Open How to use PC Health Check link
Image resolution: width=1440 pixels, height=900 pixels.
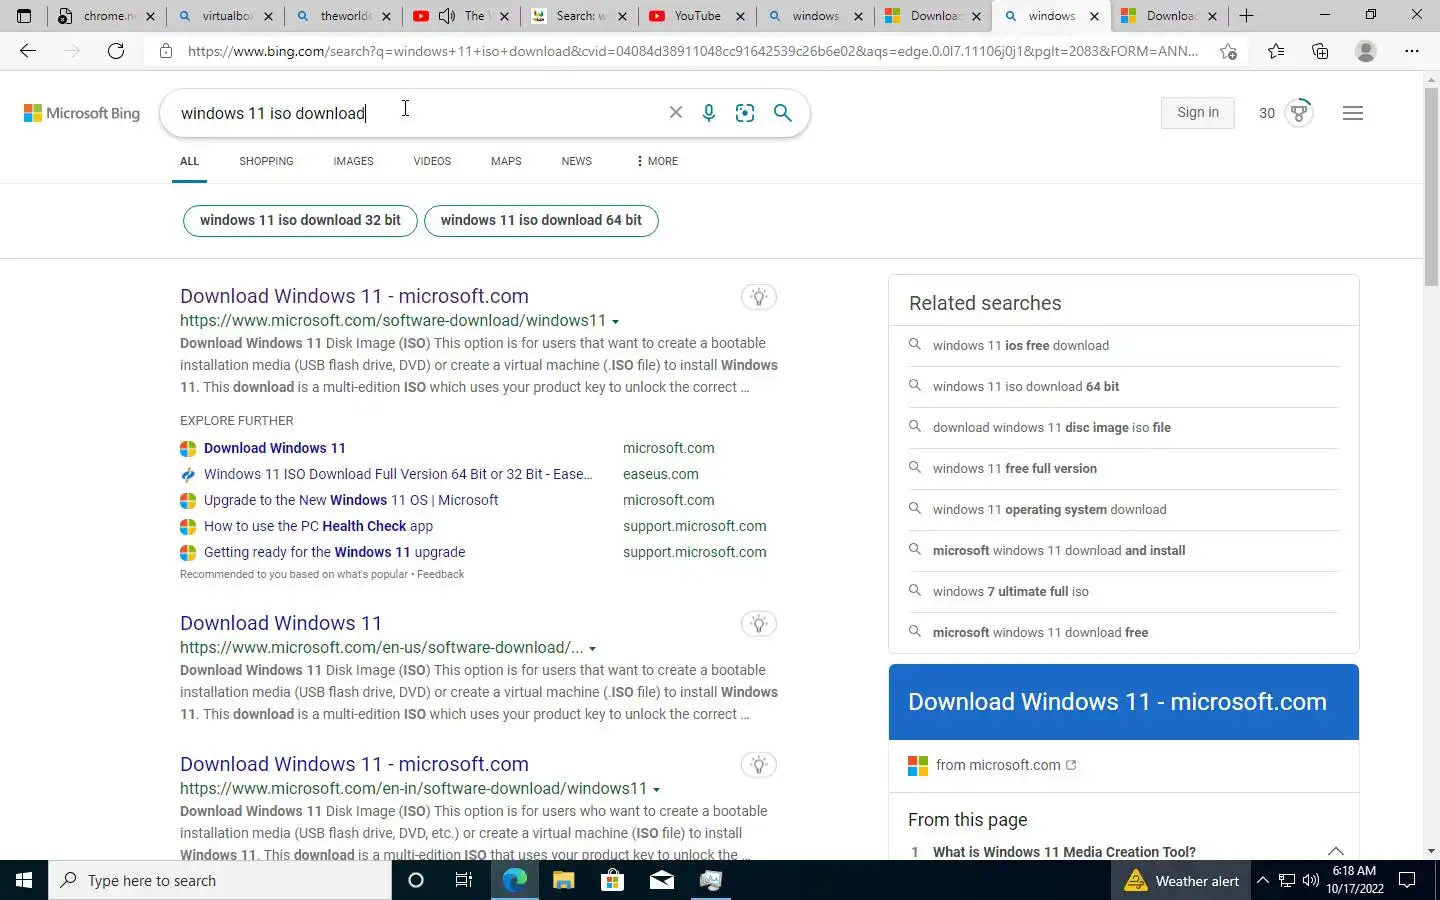click(x=318, y=526)
